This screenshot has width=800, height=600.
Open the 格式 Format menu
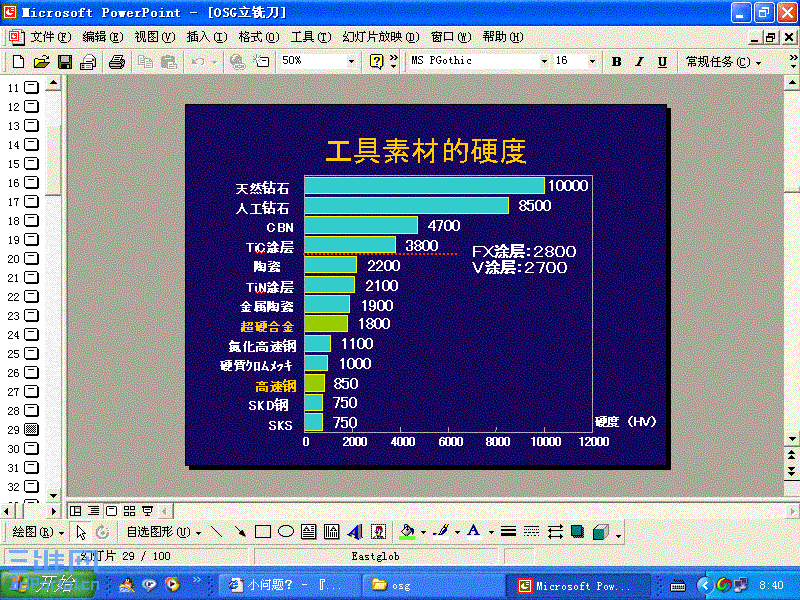click(x=259, y=37)
